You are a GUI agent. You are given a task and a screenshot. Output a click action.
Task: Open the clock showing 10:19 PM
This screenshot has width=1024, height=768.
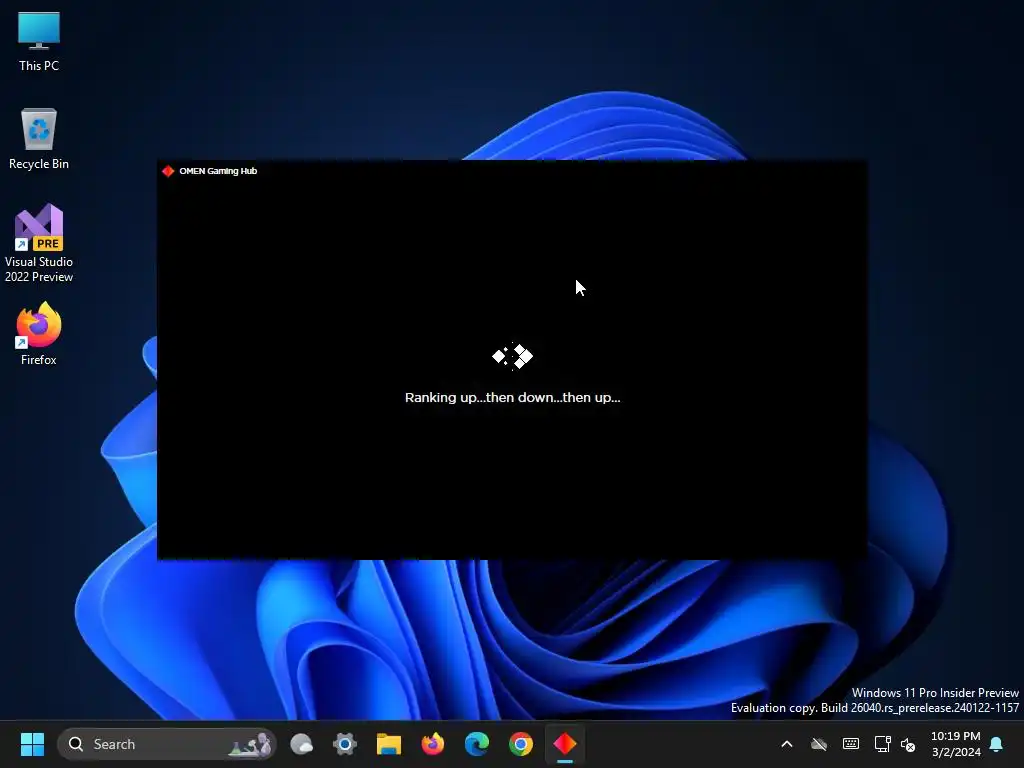point(955,744)
